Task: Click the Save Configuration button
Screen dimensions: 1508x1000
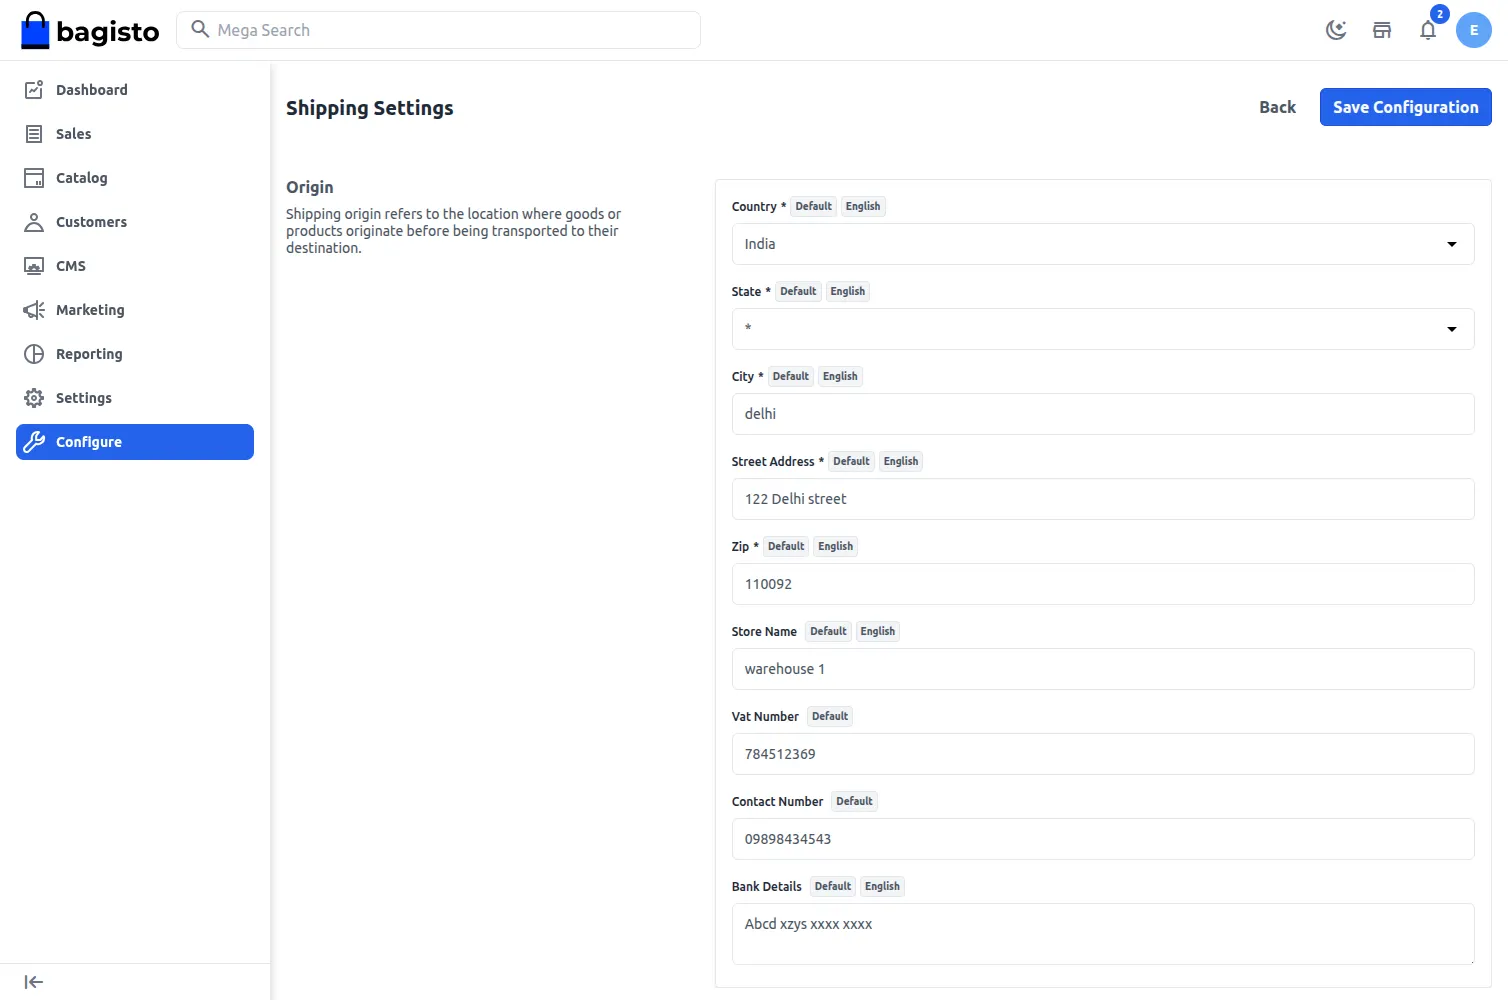Action: click(1405, 107)
